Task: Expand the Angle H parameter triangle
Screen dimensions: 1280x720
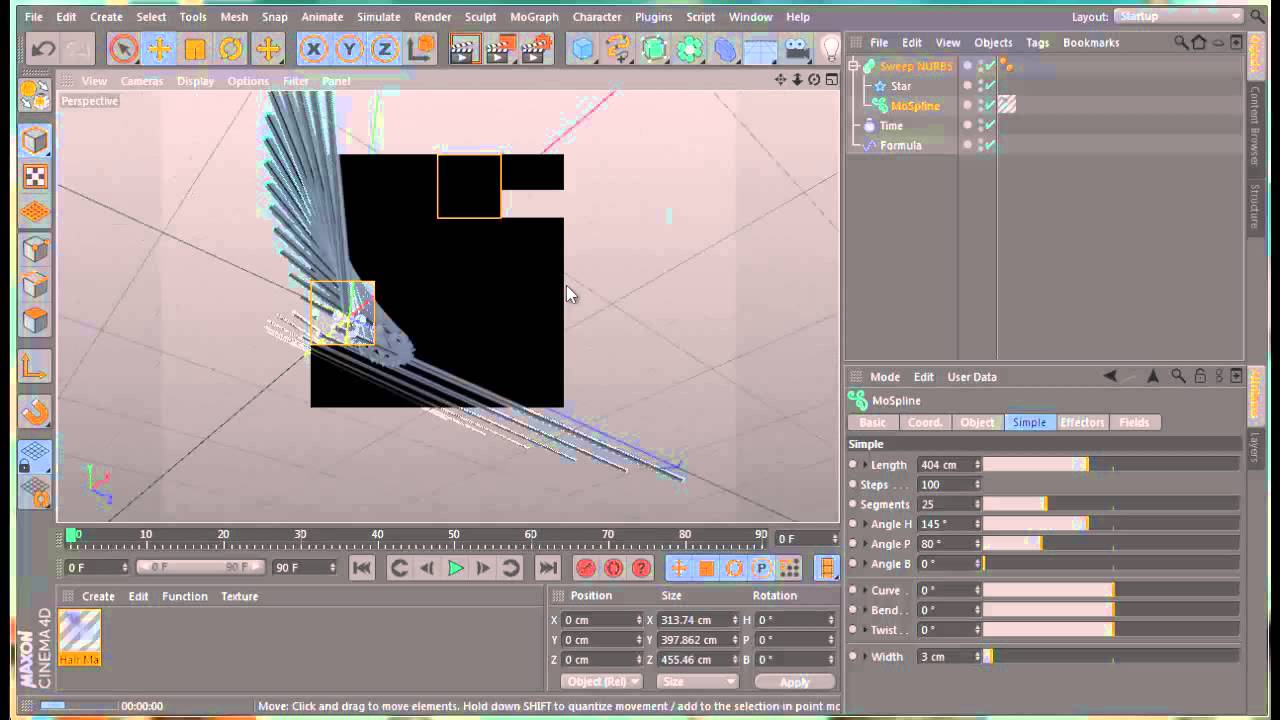Action: pyautogui.click(x=865, y=524)
